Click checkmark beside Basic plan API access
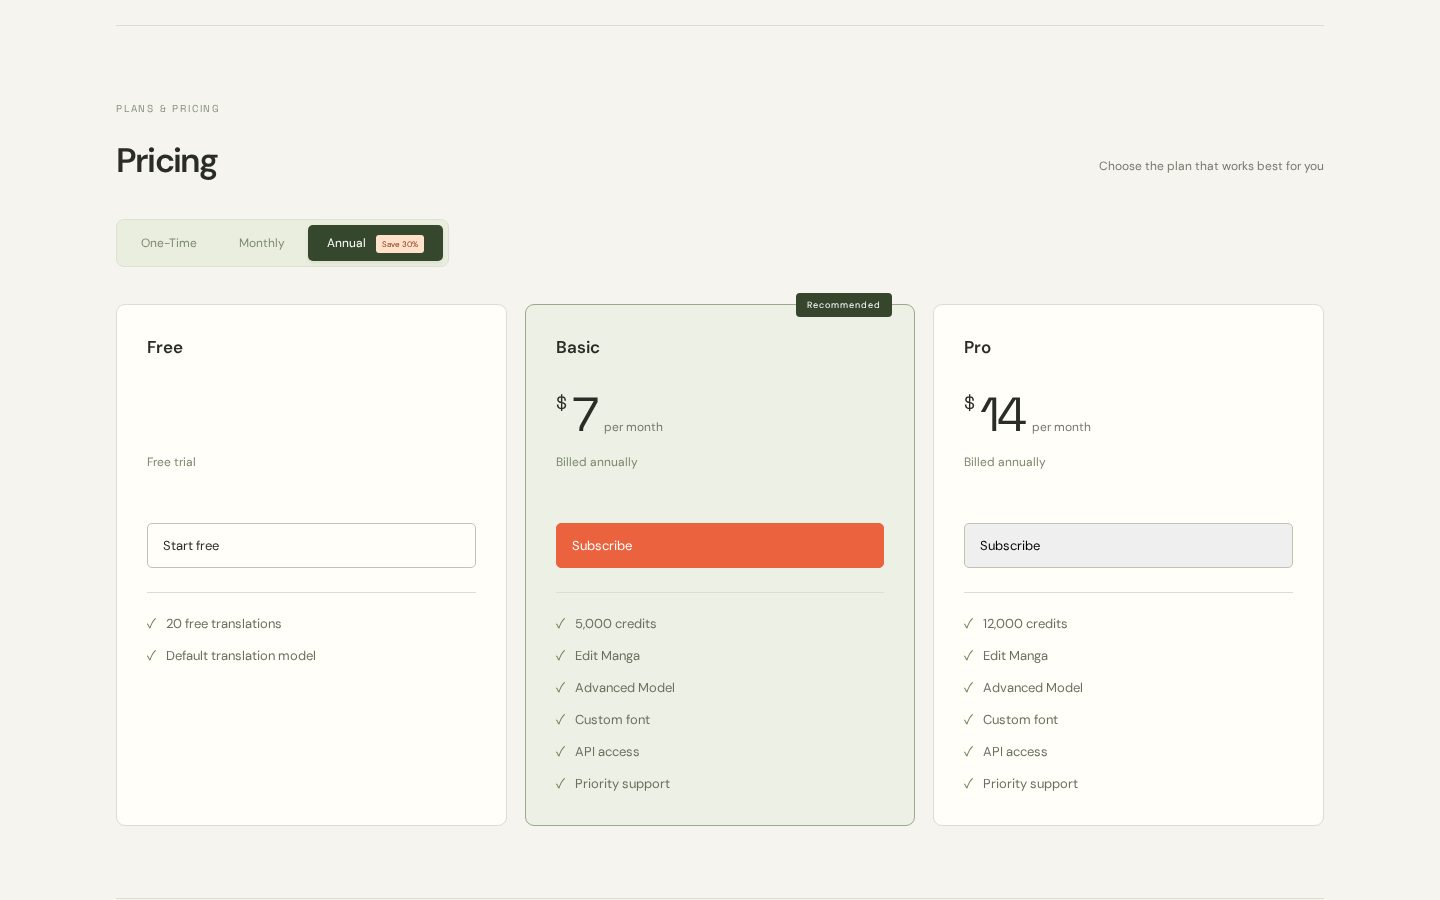Image resolution: width=1440 pixels, height=900 pixels. tap(561, 751)
